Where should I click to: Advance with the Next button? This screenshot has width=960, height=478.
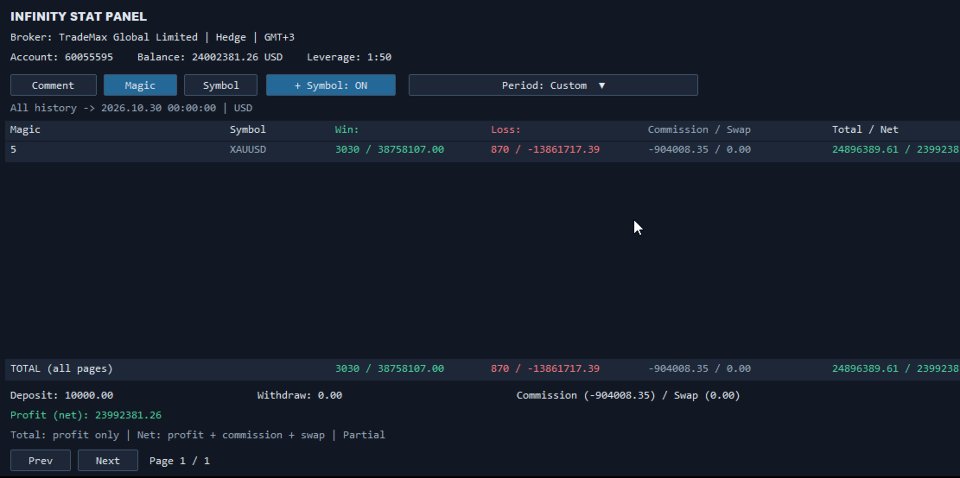click(x=108, y=460)
